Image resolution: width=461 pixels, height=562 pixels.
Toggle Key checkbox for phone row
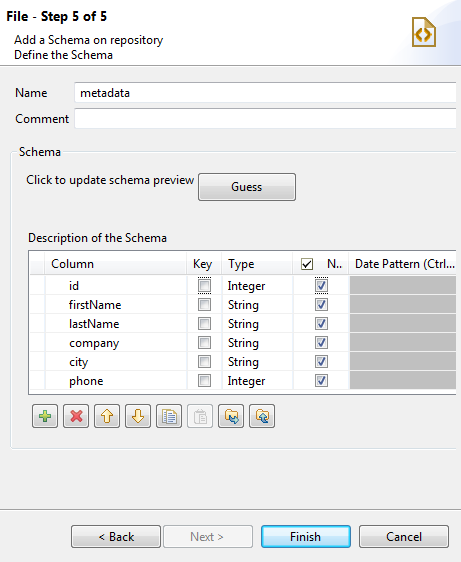[x=204, y=381]
